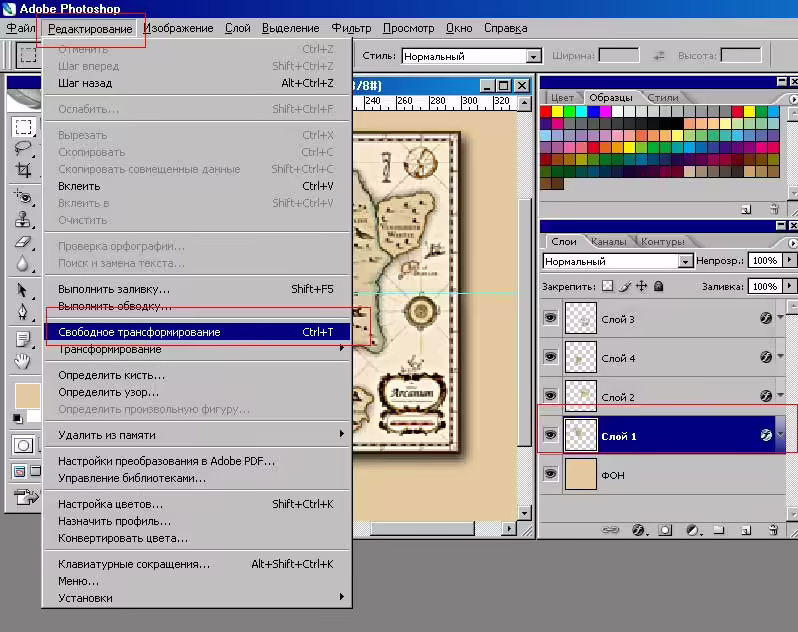Image resolution: width=798 pixels, height=632 pixels.
Task: Toggle lock transparent pixels checkbox
Action: pyautogui.click(x=607, y=286)
